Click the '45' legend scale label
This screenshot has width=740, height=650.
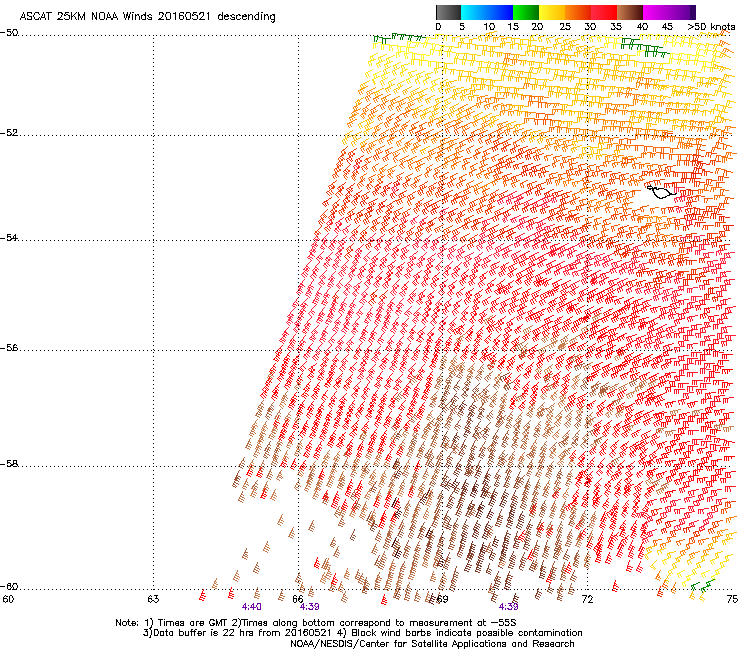point(667,27)
